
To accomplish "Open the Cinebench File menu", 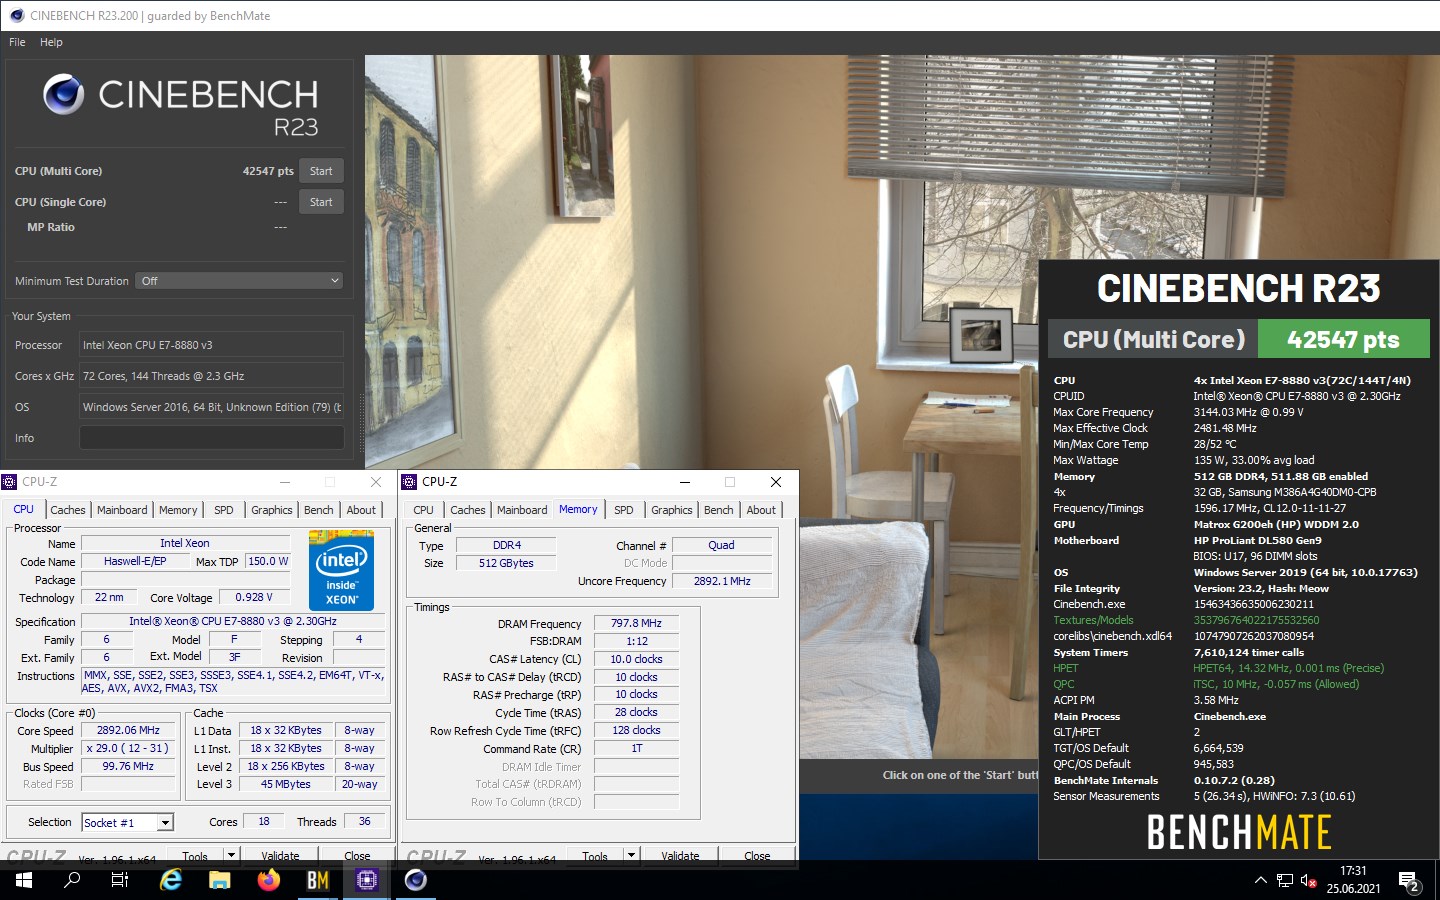I will 17,42.
